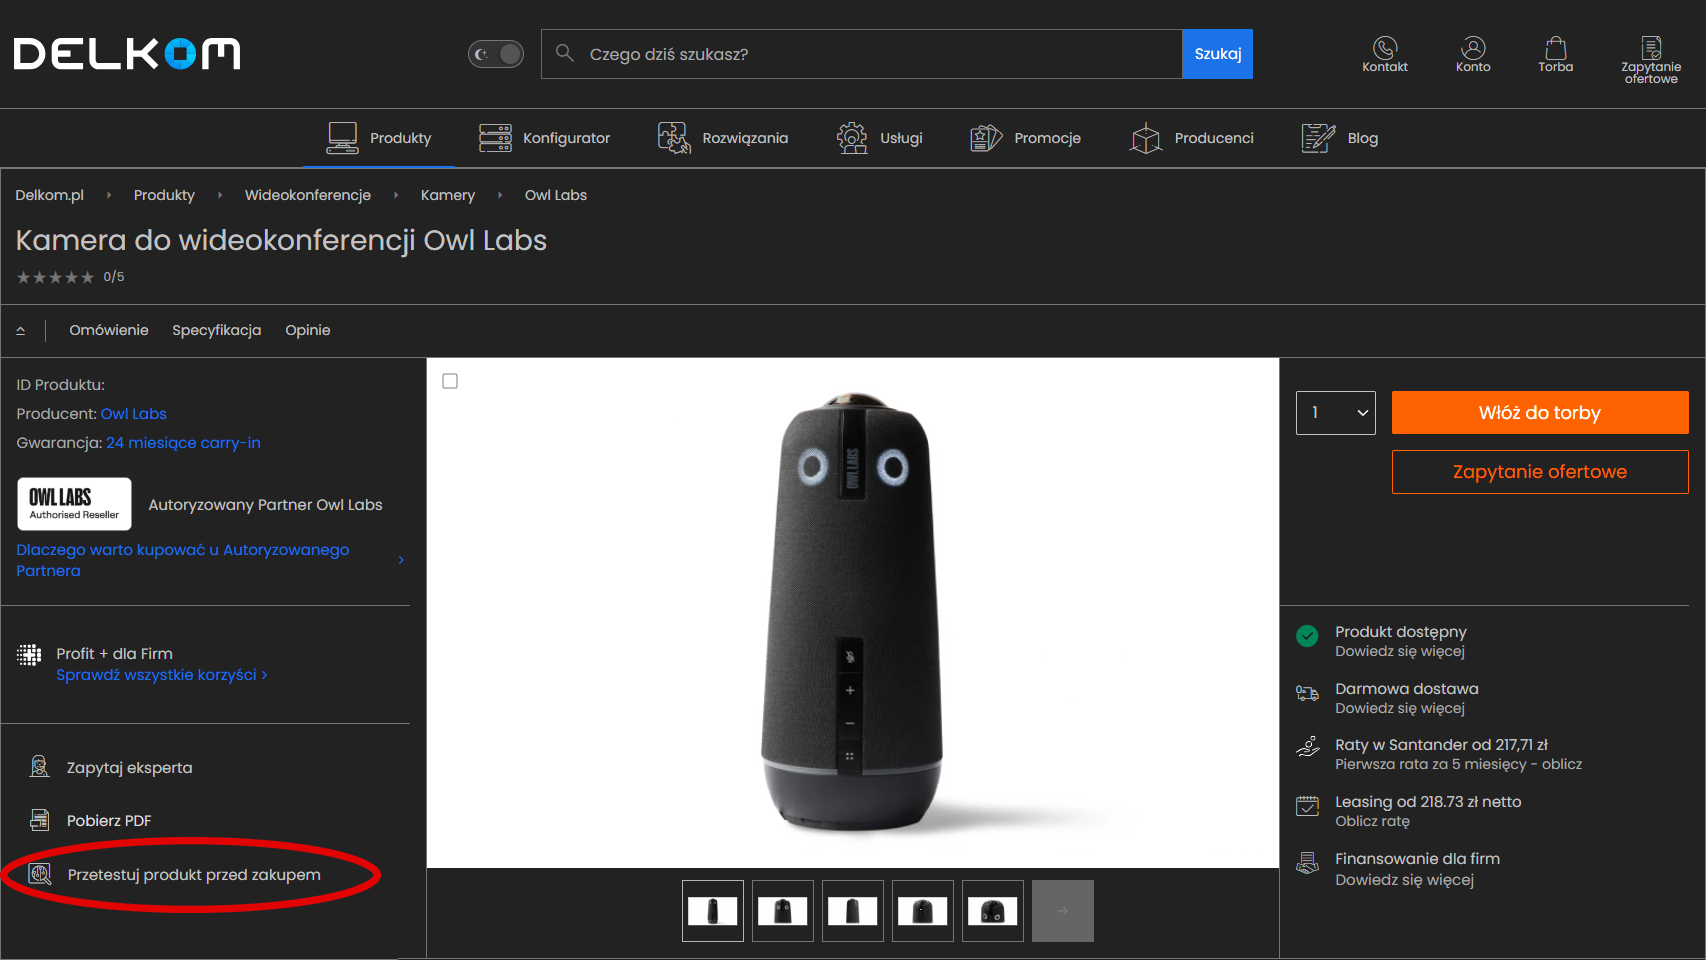
Task: Open Darmowa dostawa 'Dowiedz się więcej'
Action: 1400,709
